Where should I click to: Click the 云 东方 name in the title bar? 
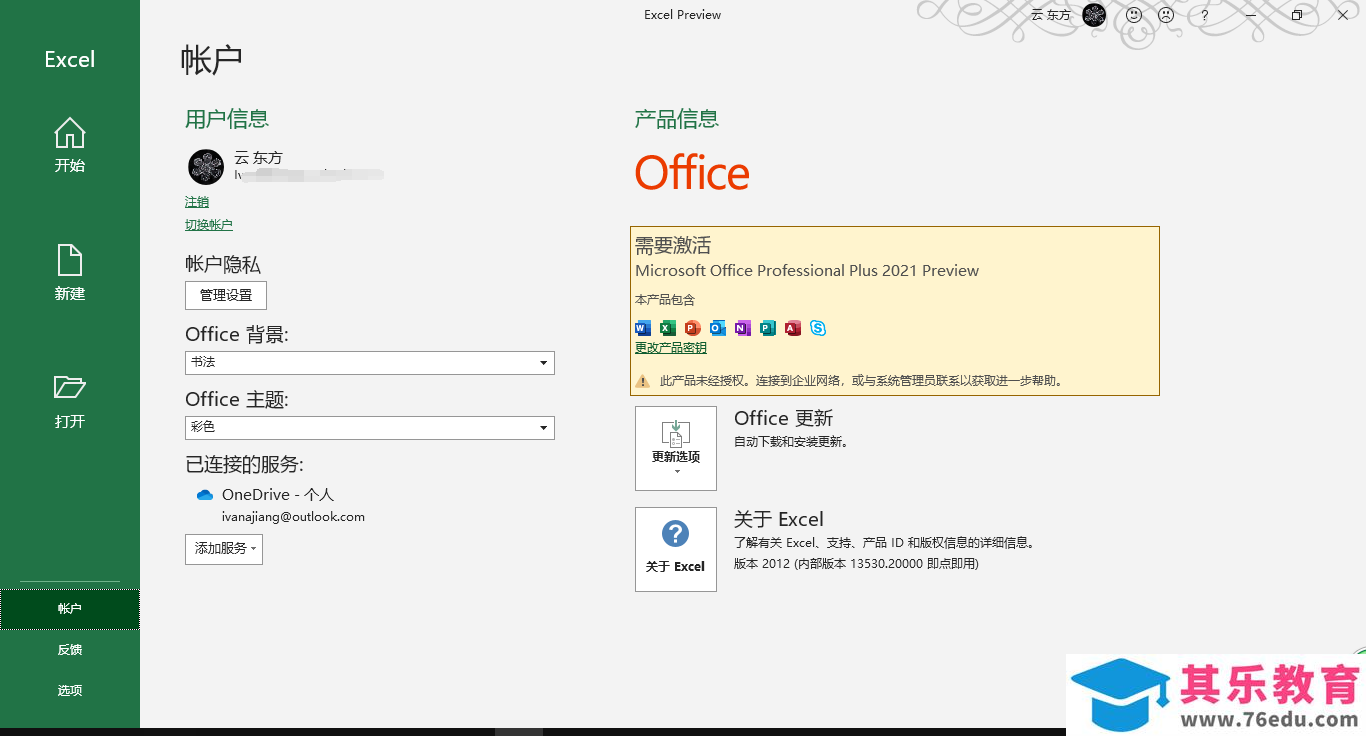[1050, 15]
